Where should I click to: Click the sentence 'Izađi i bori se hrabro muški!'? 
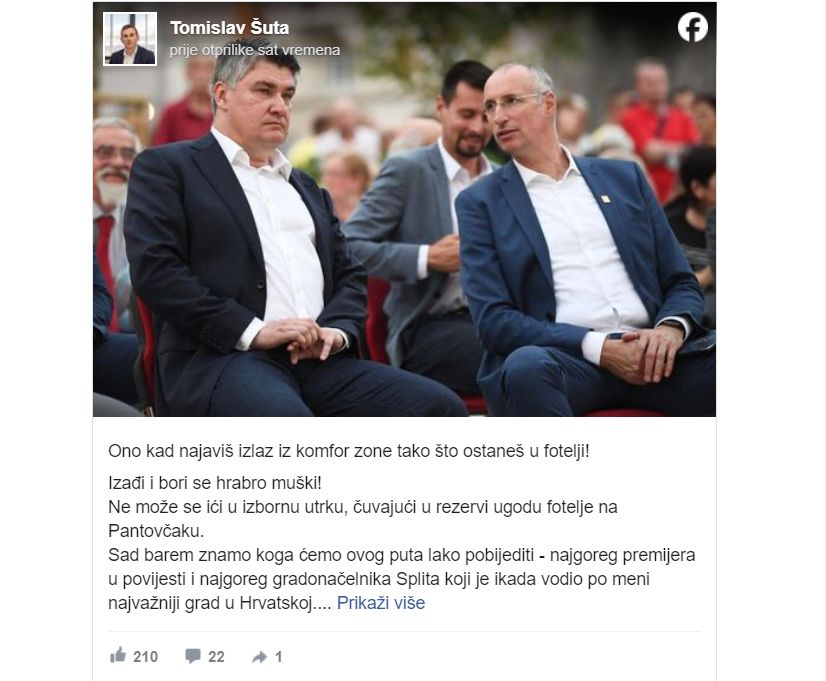(x=214, y=482)
